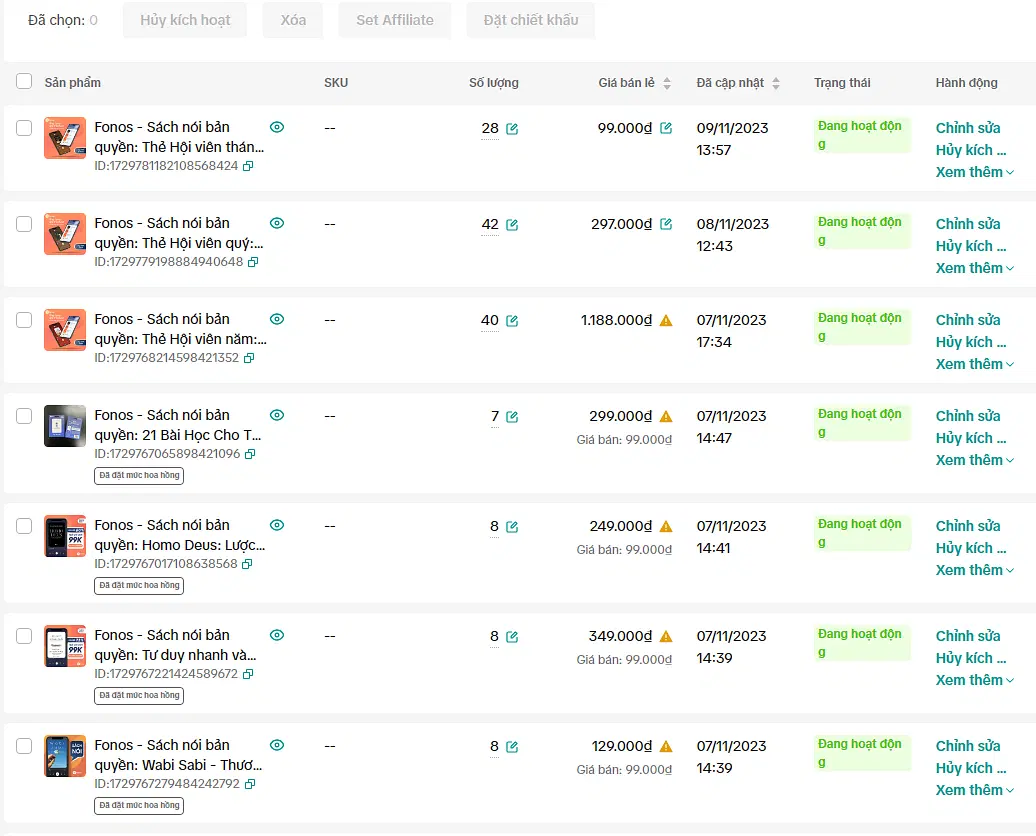1036x836 pixels.
Task: Copy product ID 1729767279484242792
Action: coord(250,784)
